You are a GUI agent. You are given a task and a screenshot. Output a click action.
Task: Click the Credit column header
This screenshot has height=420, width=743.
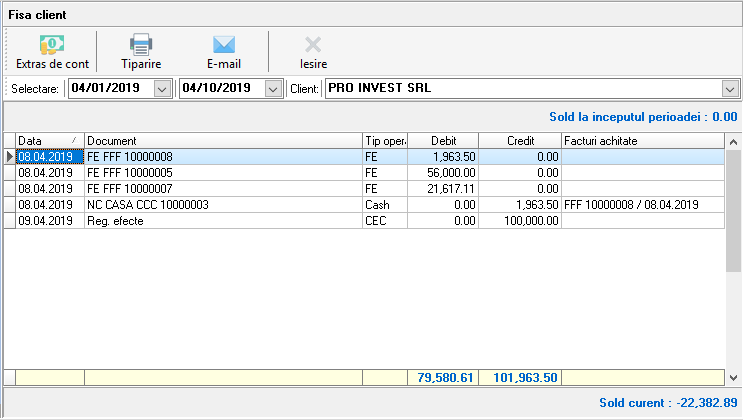(520, 141)
